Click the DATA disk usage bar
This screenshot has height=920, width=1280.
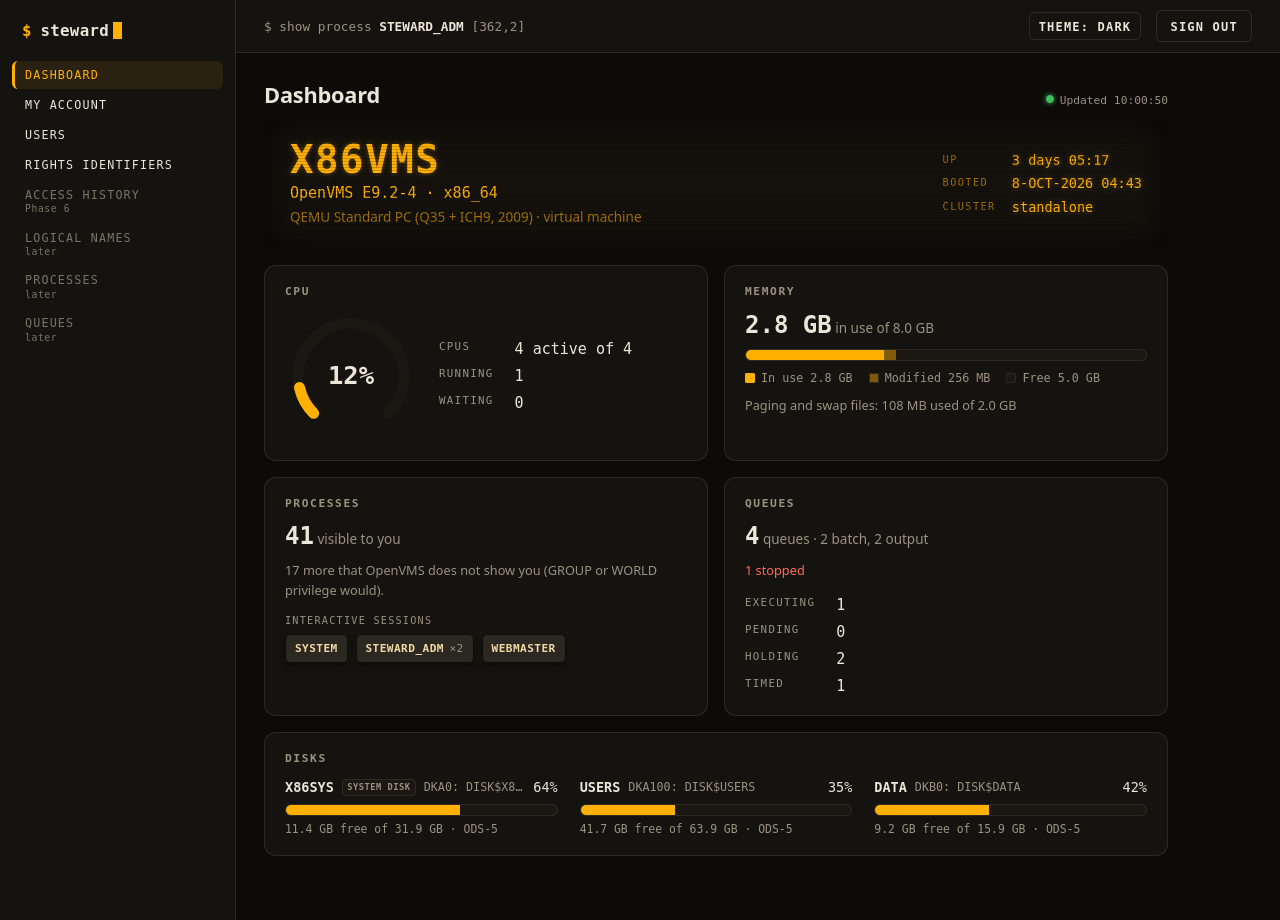1010,810
